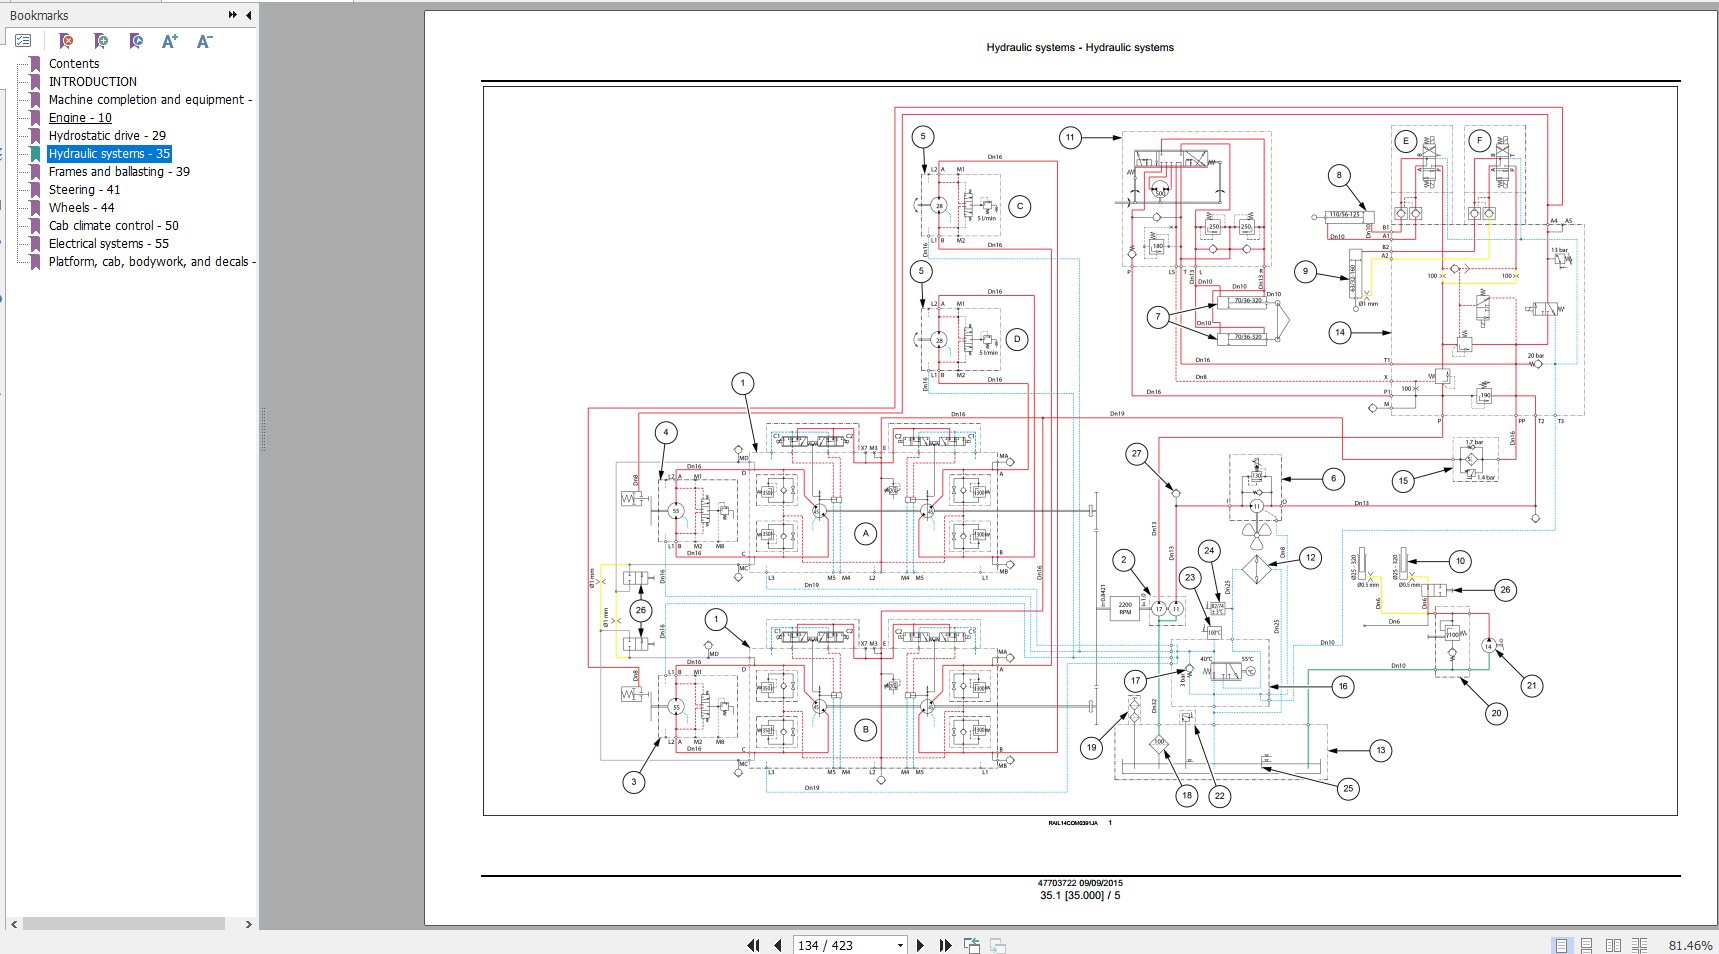
Task: Toggle two-page facing layout
Action: pyautogui.click(x=1613, y=945)
